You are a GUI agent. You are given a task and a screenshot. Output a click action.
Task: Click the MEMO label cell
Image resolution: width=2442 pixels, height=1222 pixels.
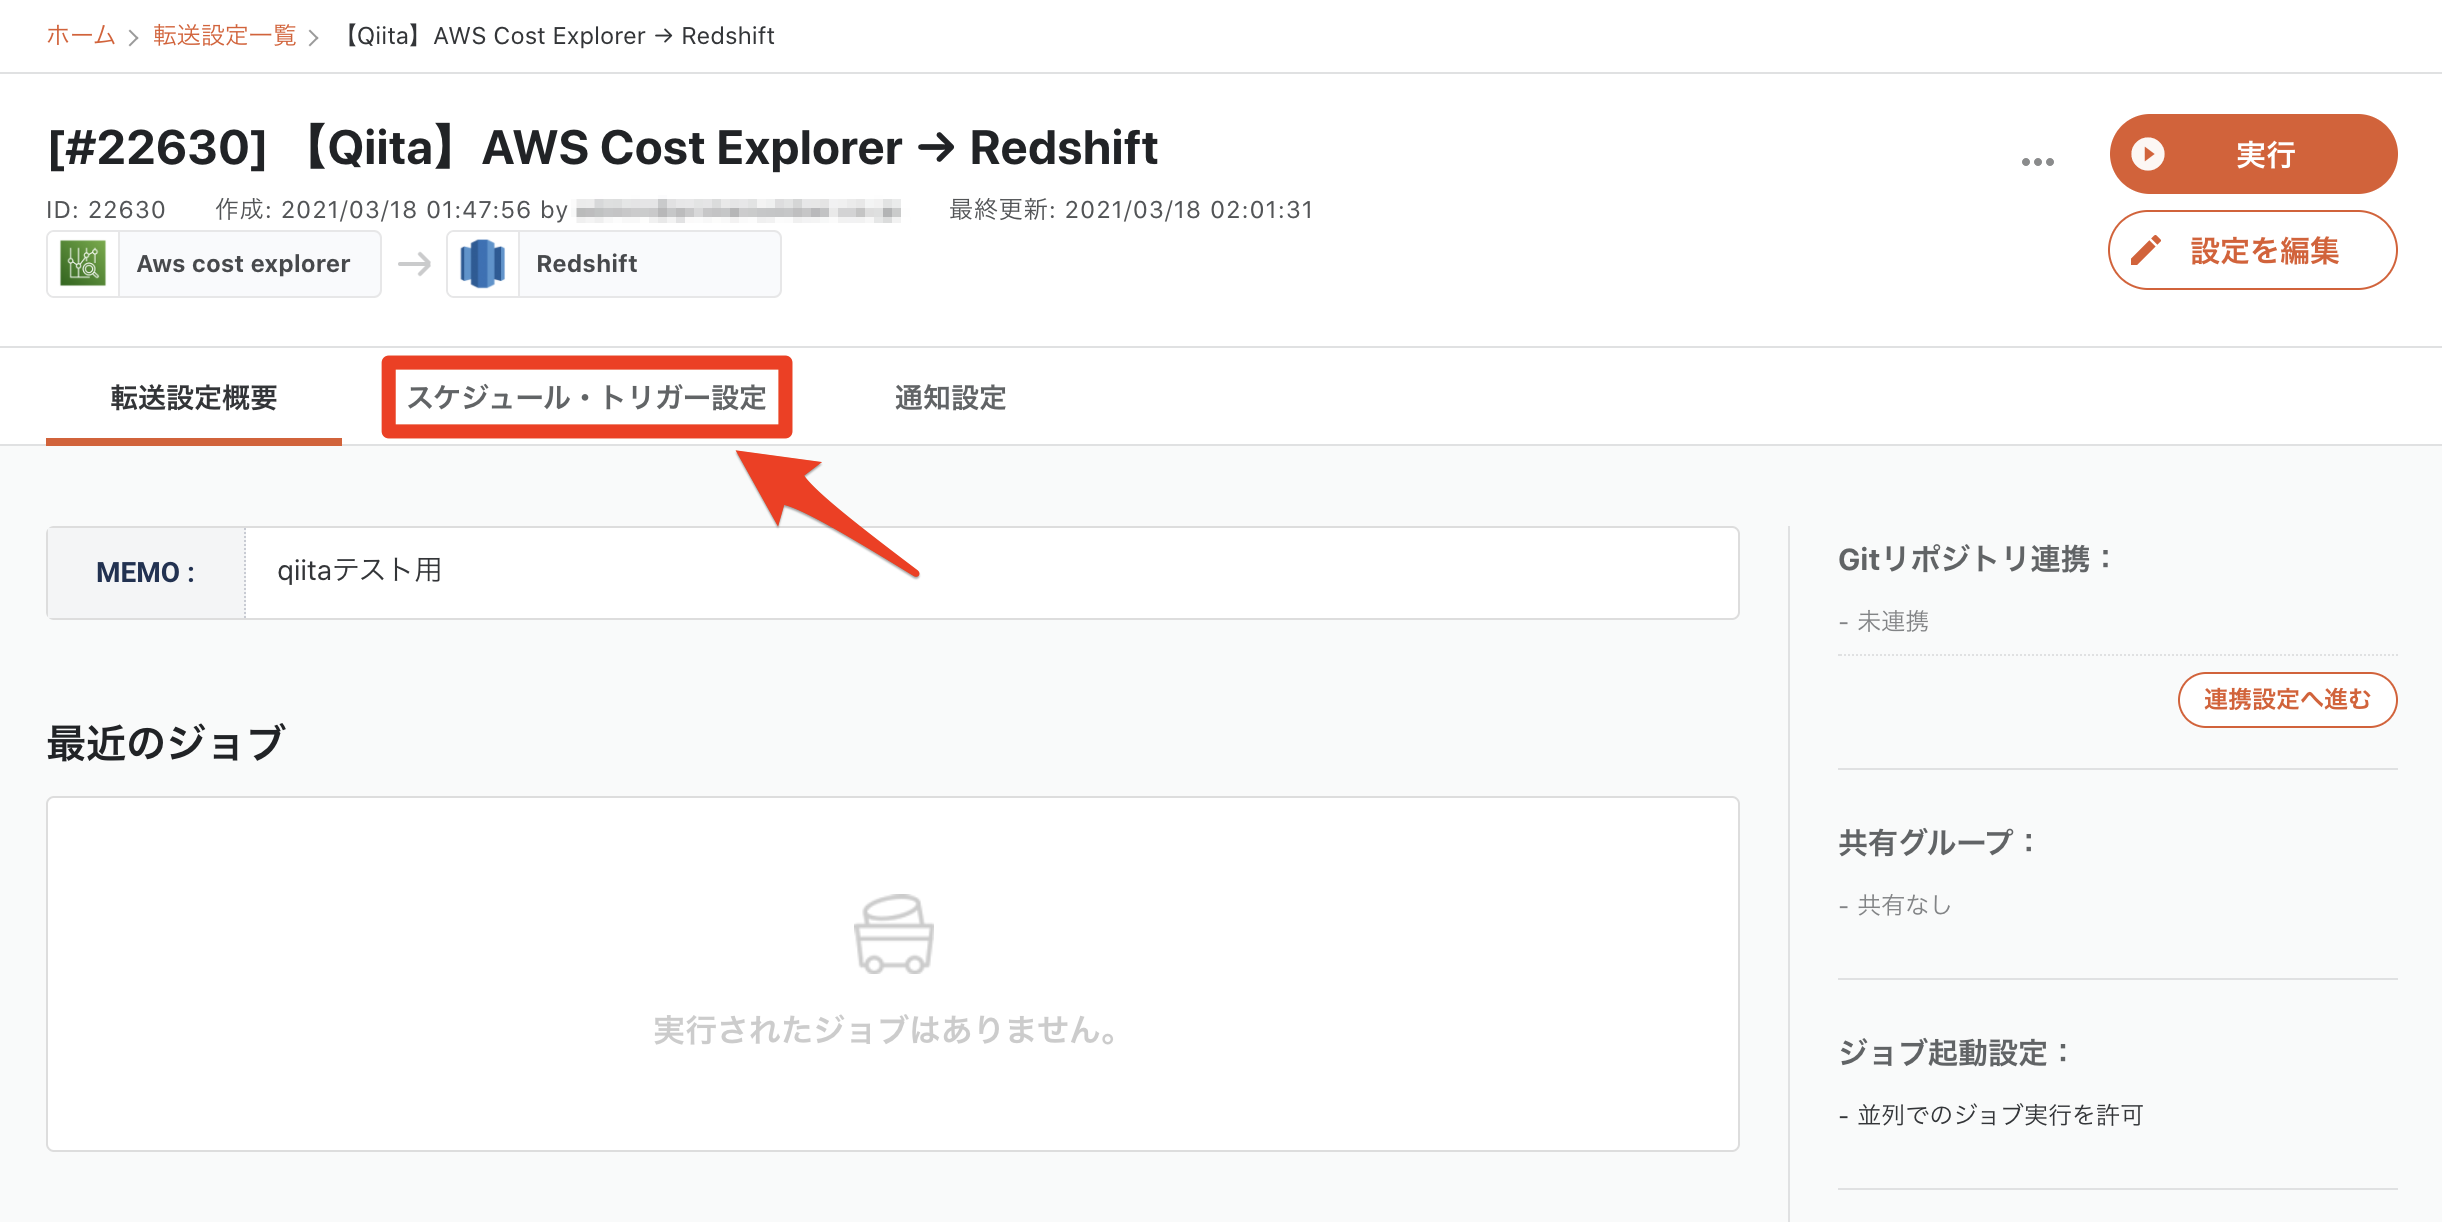(x=146, y=573)
